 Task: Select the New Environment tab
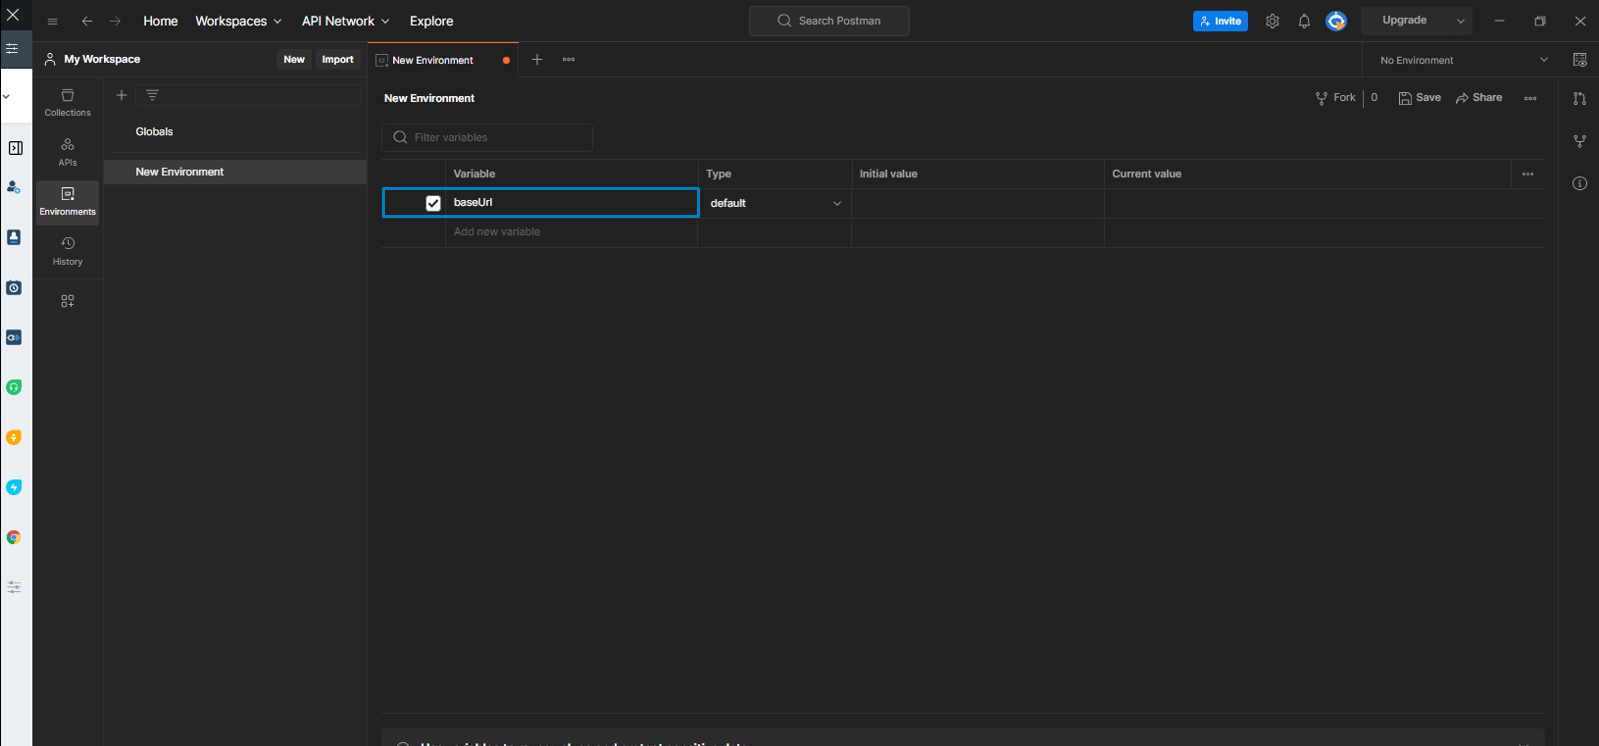coord(443,60)
